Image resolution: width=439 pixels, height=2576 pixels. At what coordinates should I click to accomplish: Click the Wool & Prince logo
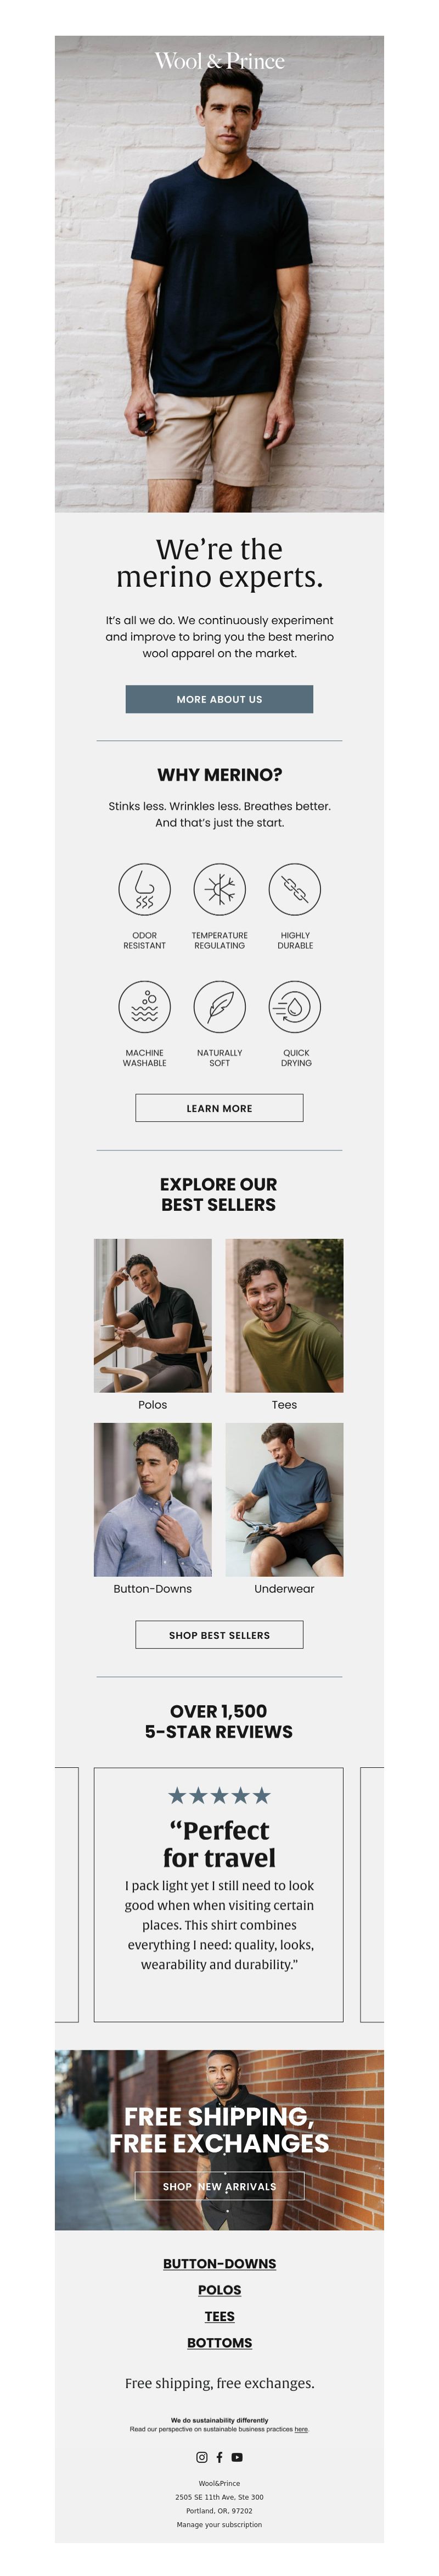pos(219,61)
